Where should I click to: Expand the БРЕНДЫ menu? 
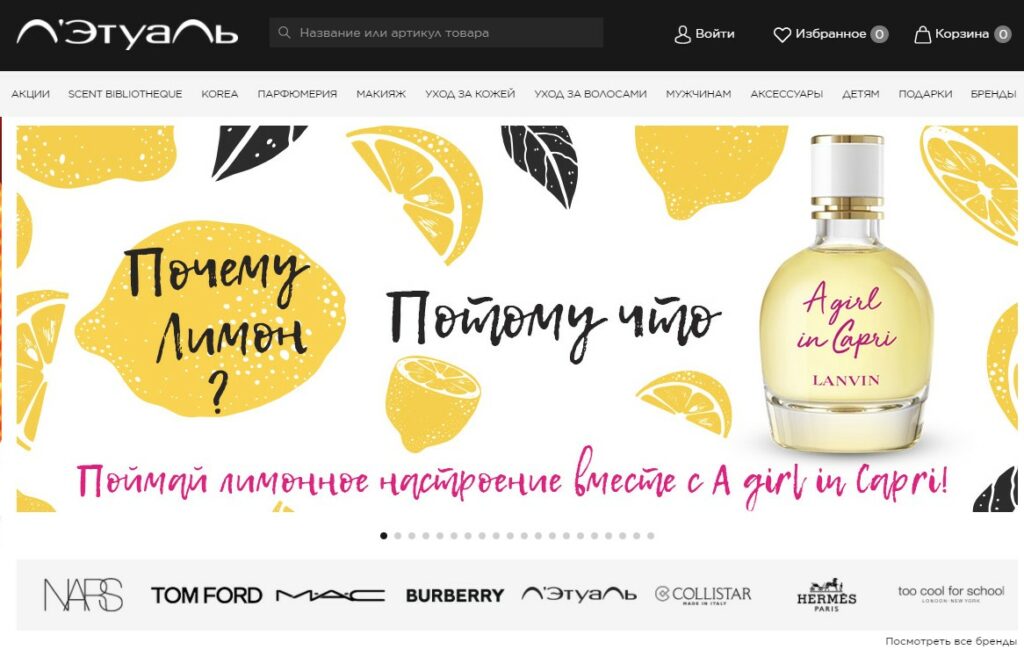point(993,94)
